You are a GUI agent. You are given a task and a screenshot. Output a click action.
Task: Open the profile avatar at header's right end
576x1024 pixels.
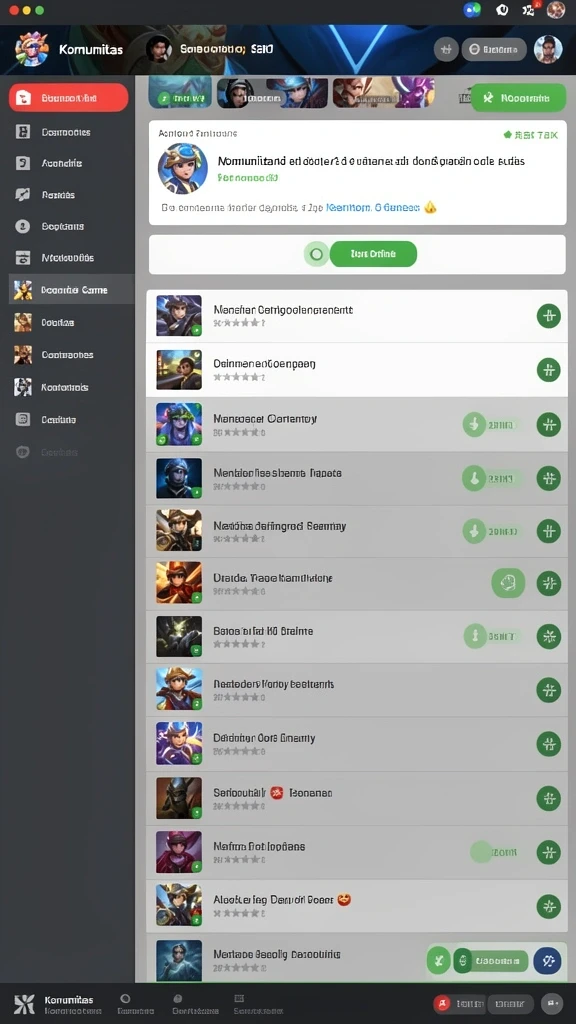548,49
